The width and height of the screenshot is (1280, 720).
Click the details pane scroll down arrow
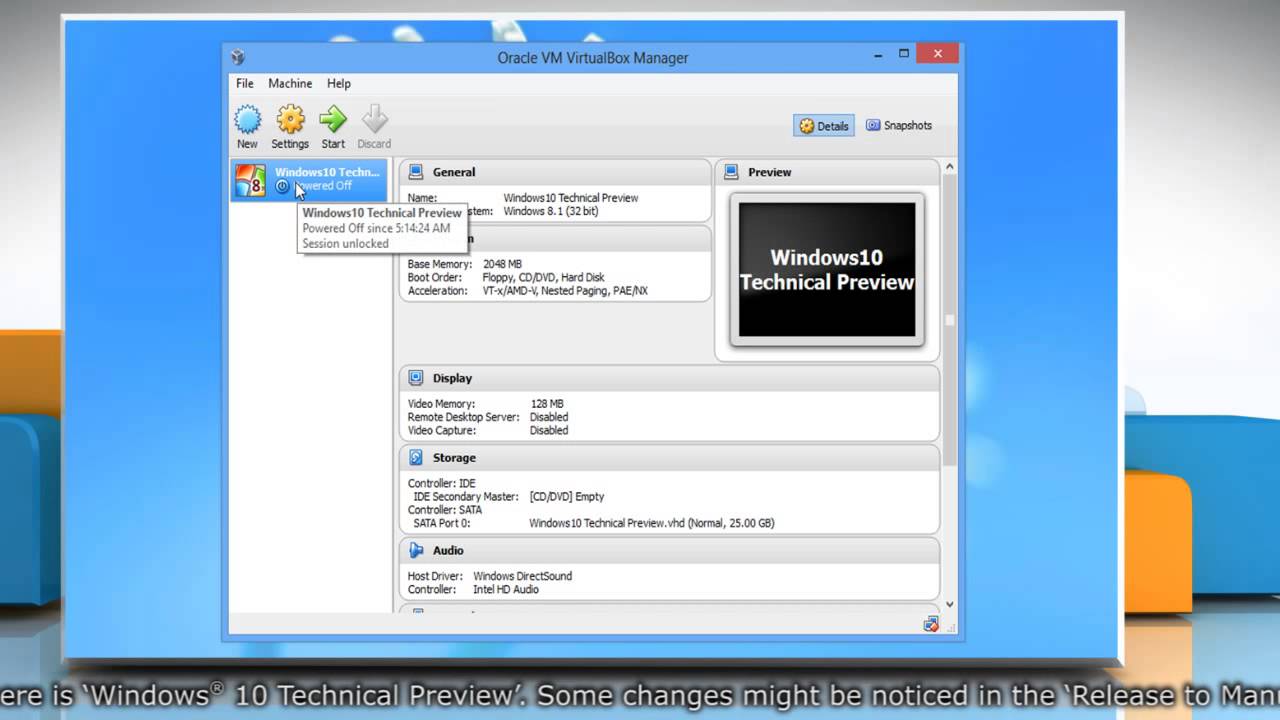coord(950,605)
